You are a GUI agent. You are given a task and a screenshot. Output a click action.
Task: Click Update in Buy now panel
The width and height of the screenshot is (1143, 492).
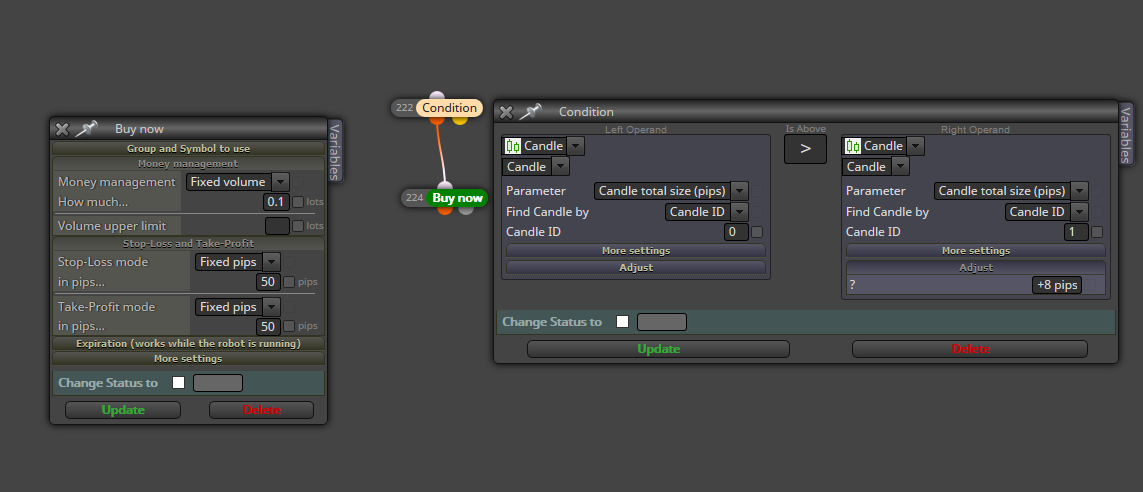point(123,410)
